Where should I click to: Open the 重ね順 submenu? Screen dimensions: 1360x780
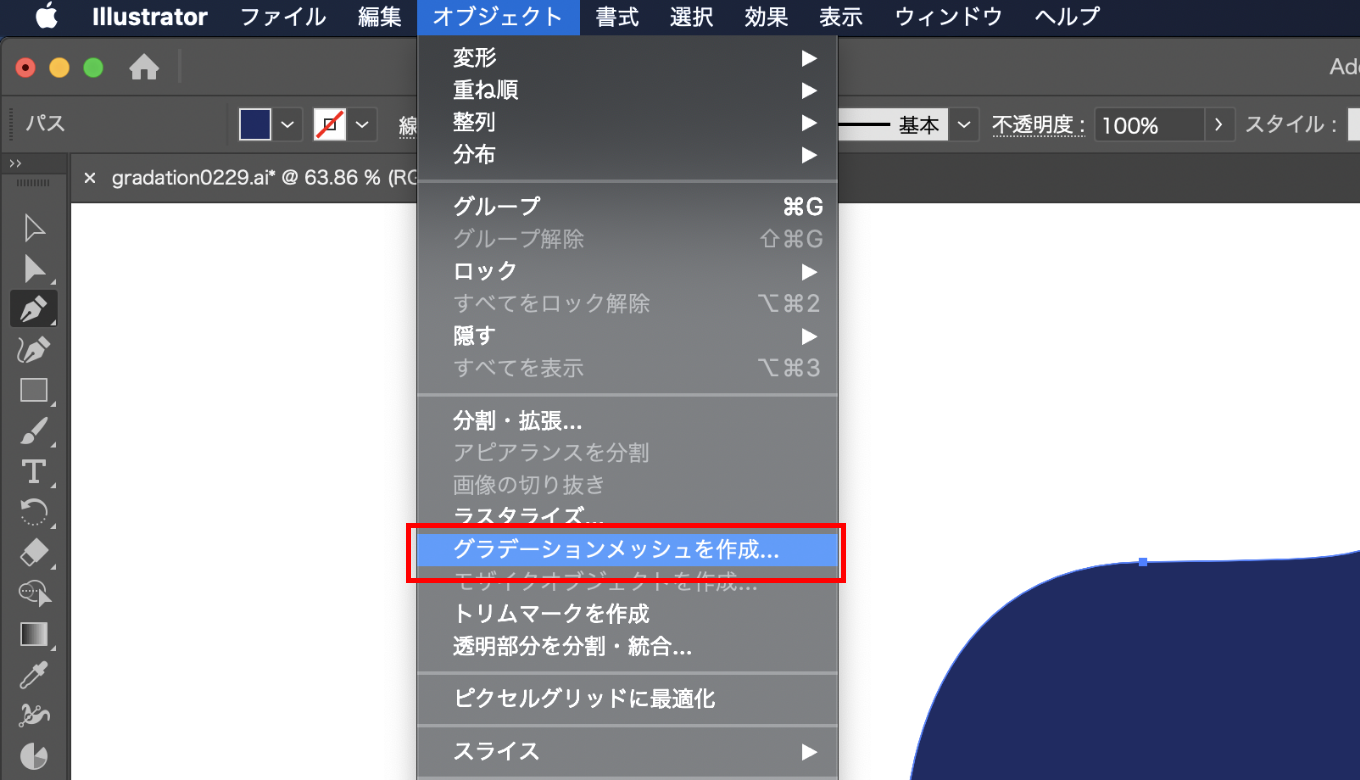point(627,90)
